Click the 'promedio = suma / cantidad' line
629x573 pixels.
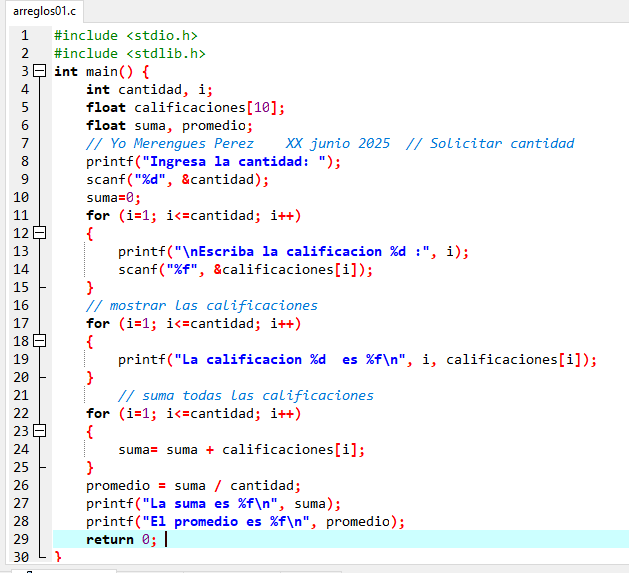click(x=193, y=485)
